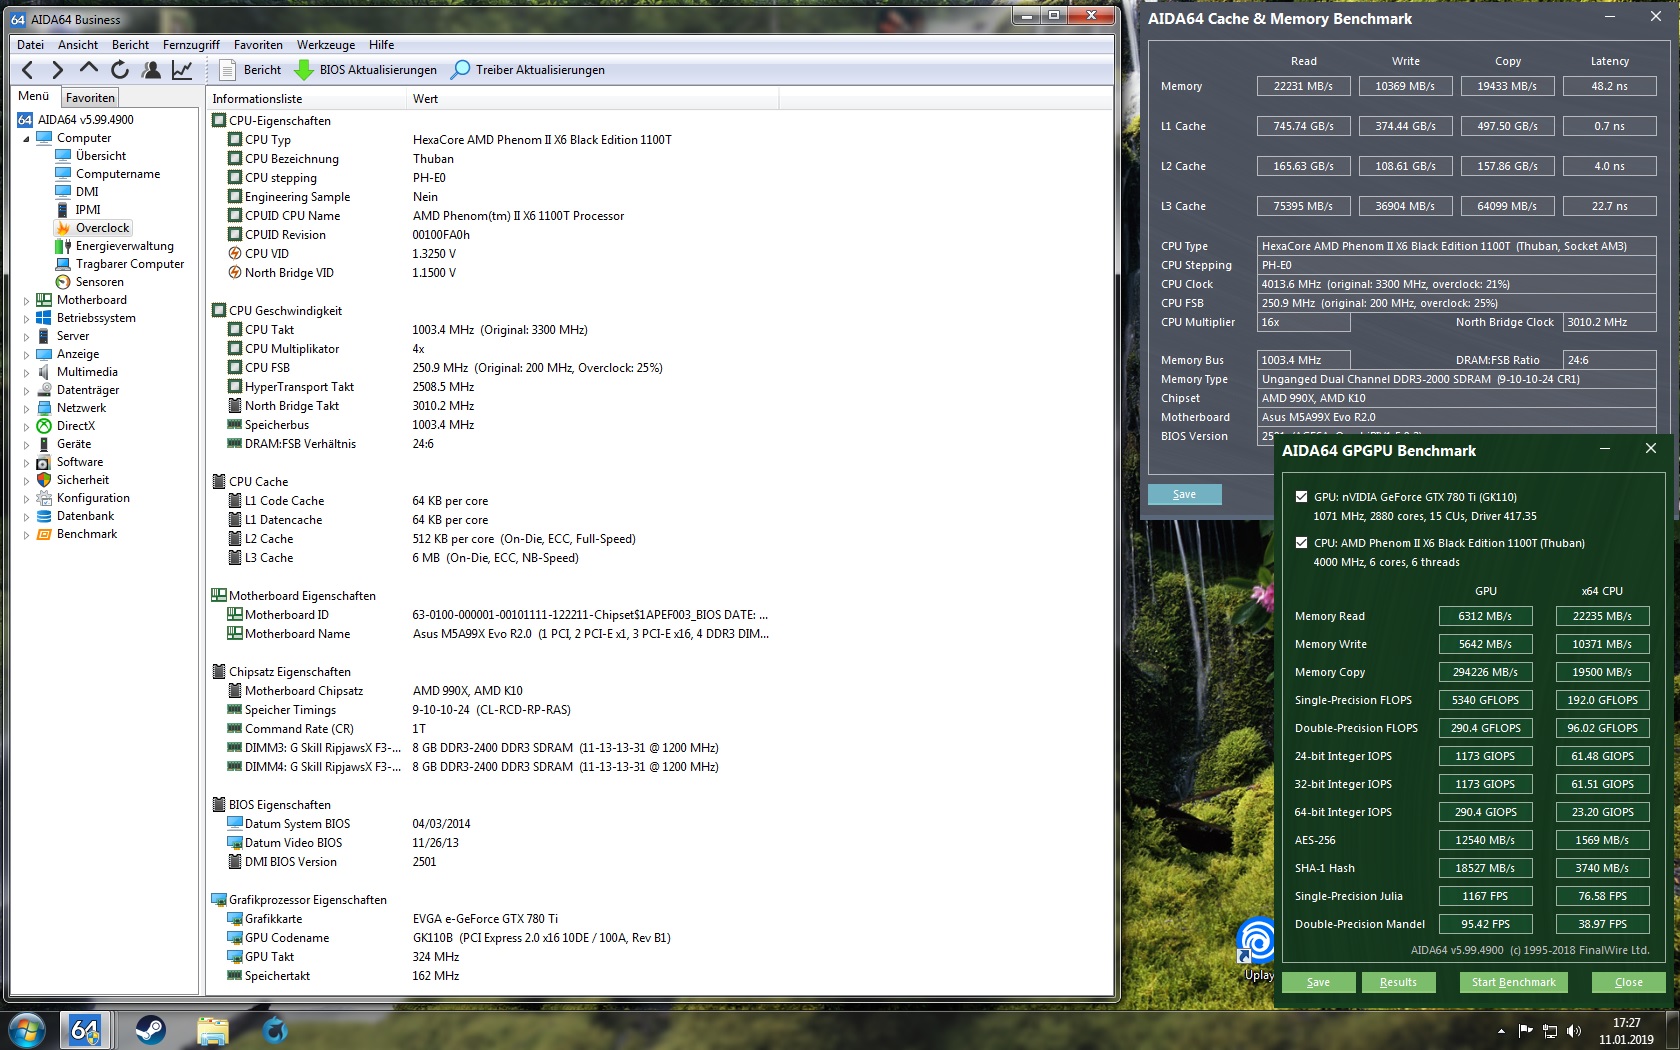Open the Datei menu
This screenshot has width=1680, height=1050.
click(30, 45)
